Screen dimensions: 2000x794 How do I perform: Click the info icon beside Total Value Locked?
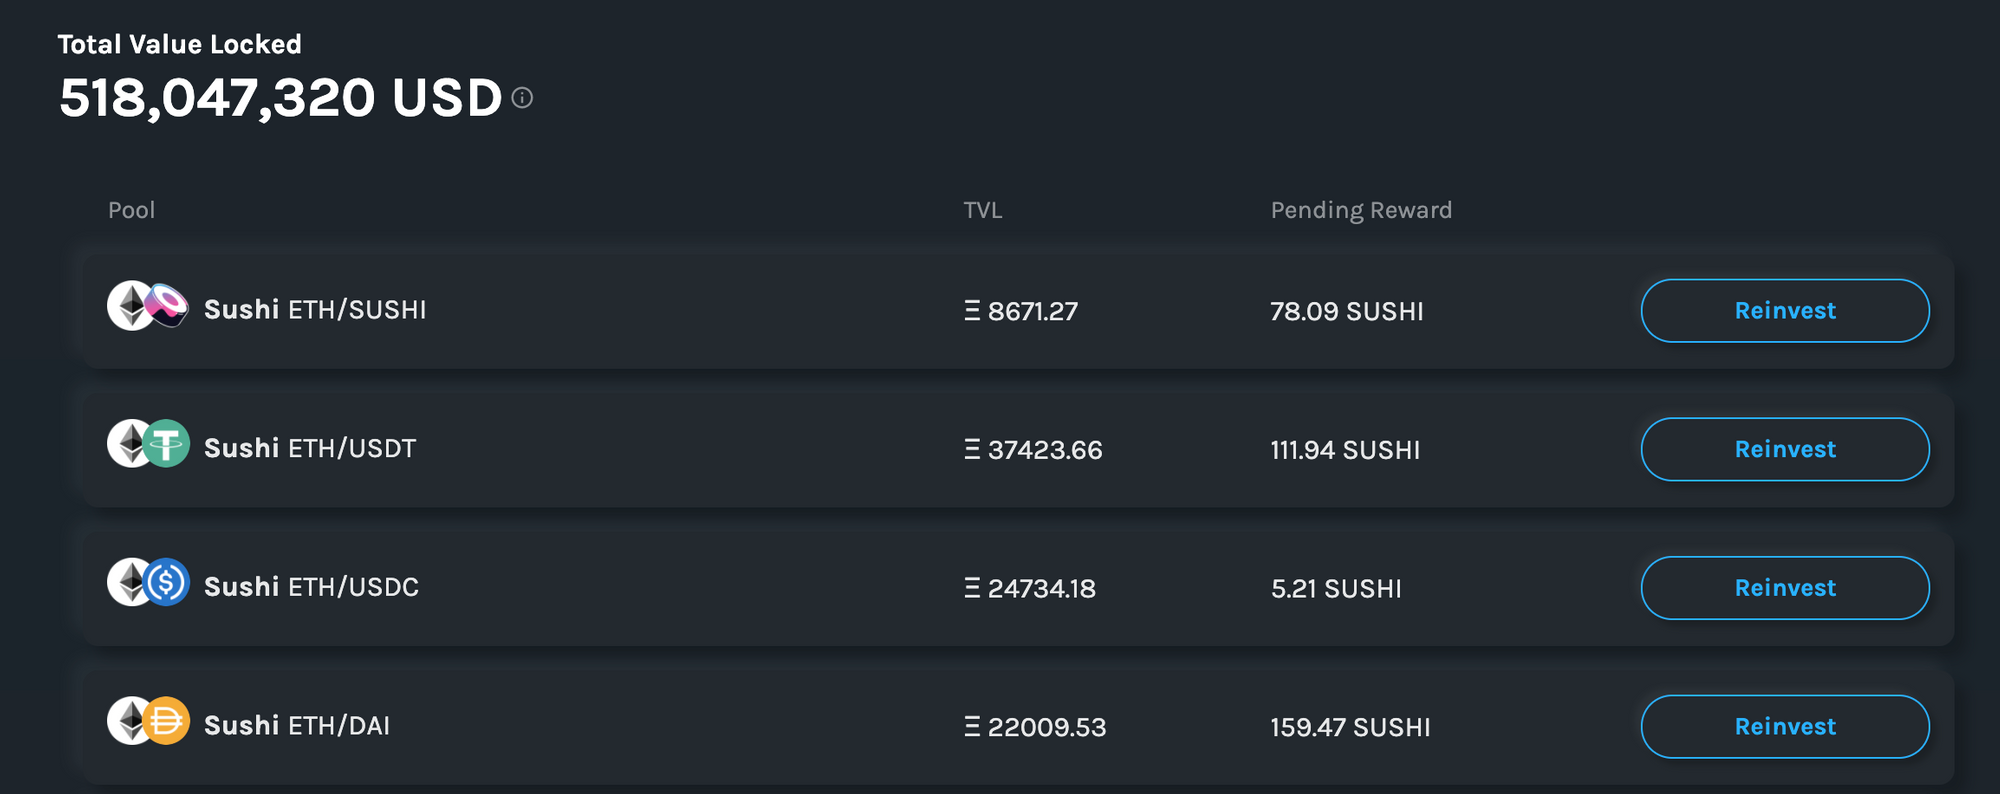click(522, 97)
